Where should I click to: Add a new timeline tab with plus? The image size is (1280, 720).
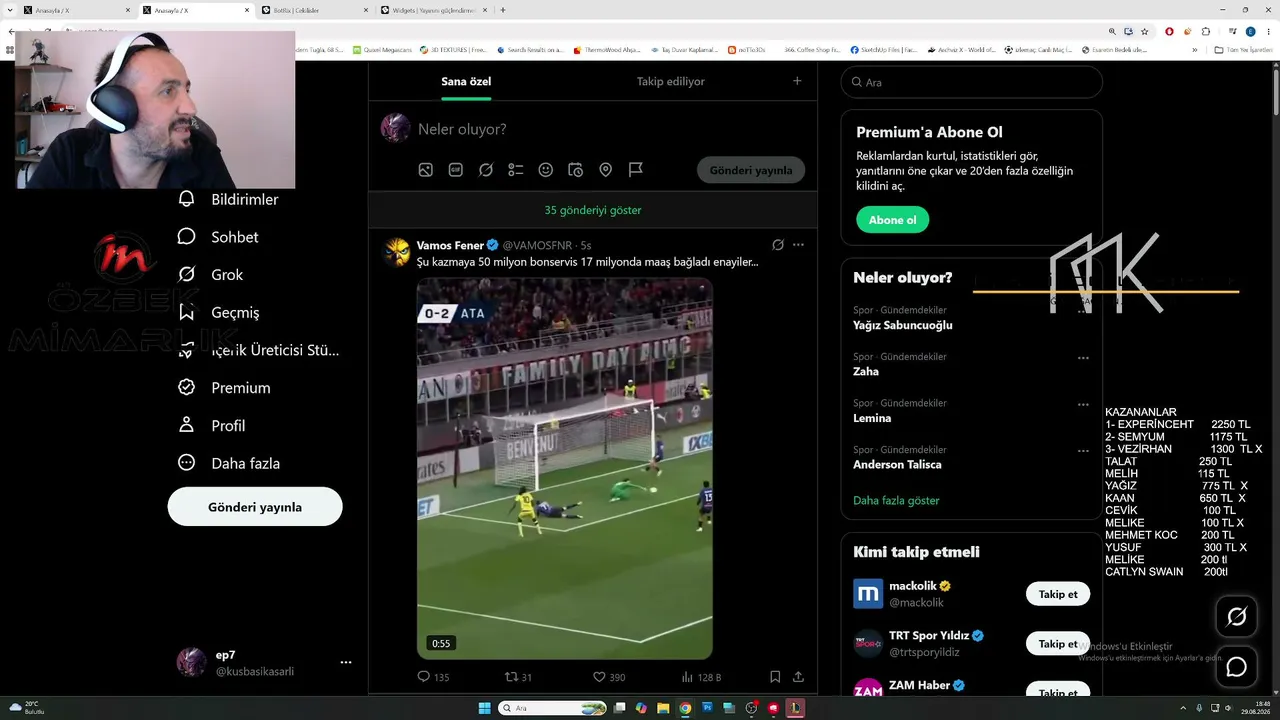[x=797, y=81]
